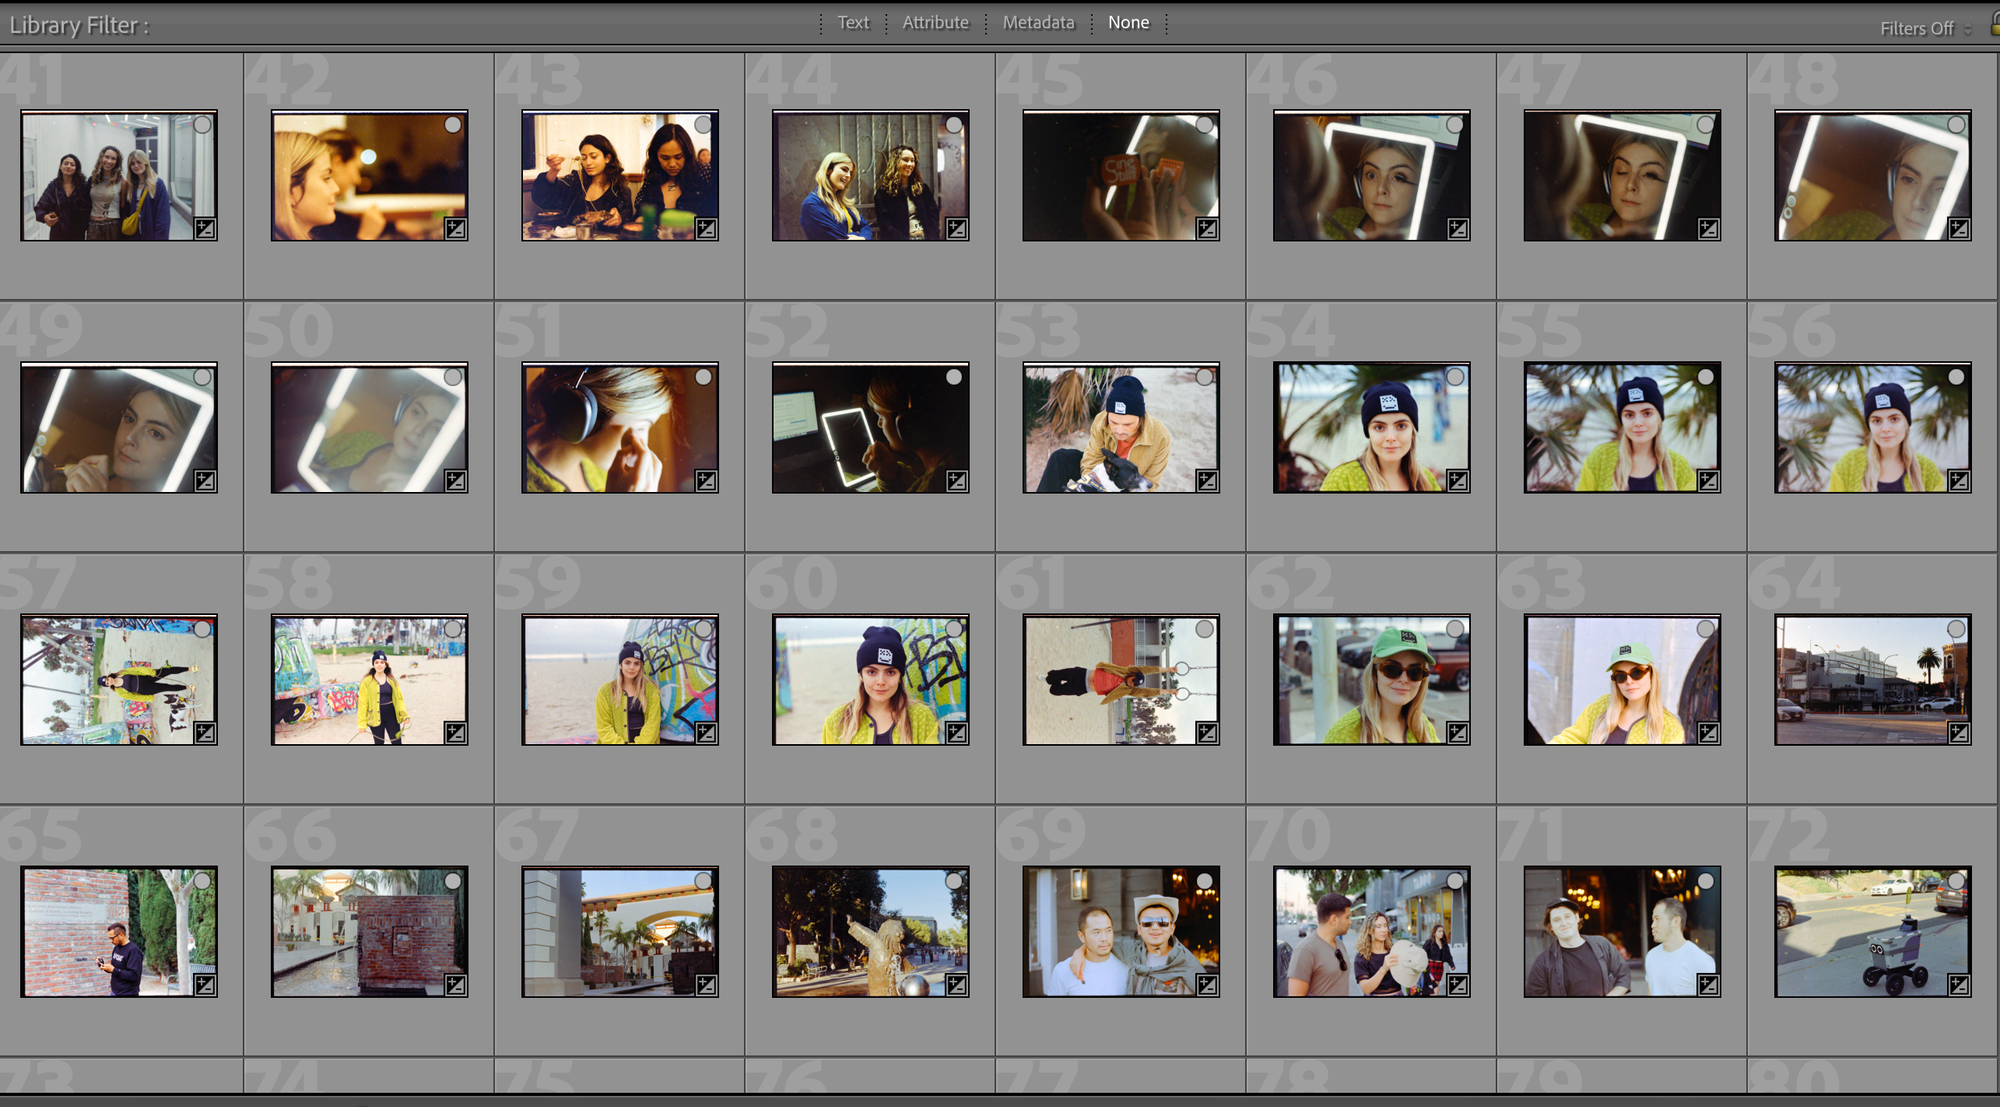
Task: Click the develop adjustments badge on photo 41
Action: [x=205, y=229]
